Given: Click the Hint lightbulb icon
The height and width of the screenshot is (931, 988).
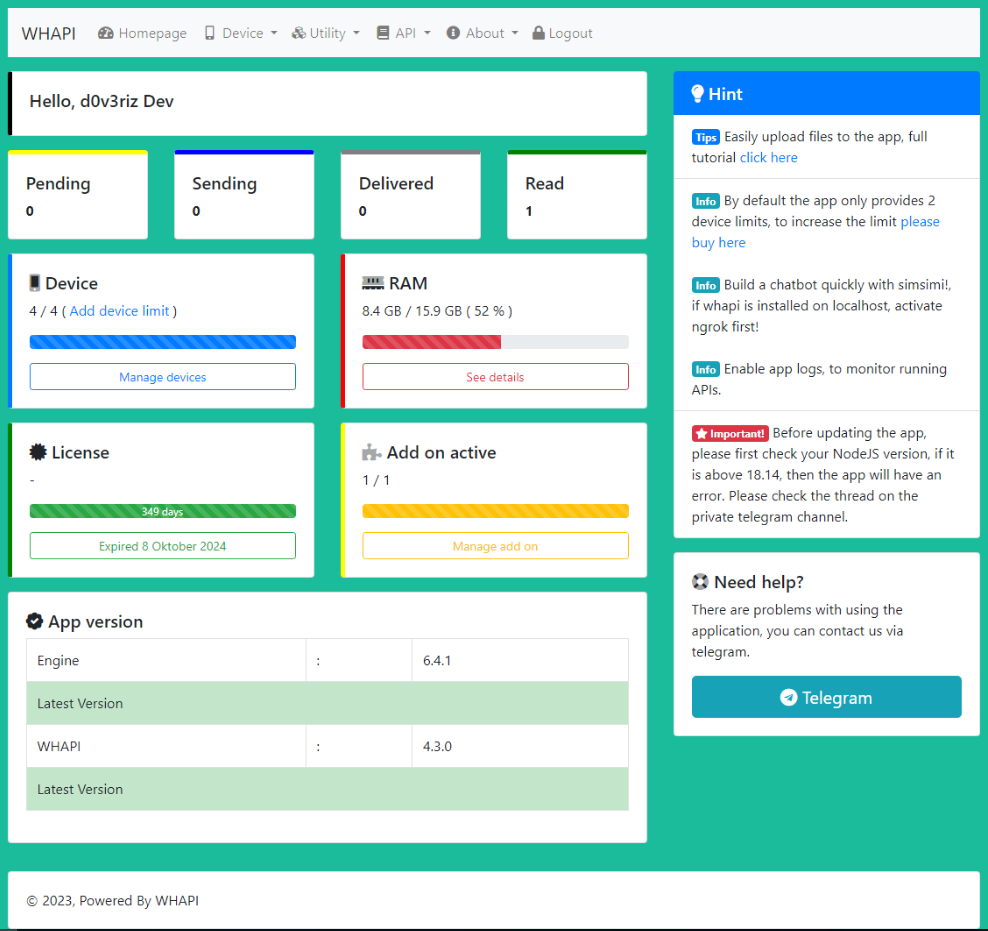Looking at the screenshot, I should (697, 94).
